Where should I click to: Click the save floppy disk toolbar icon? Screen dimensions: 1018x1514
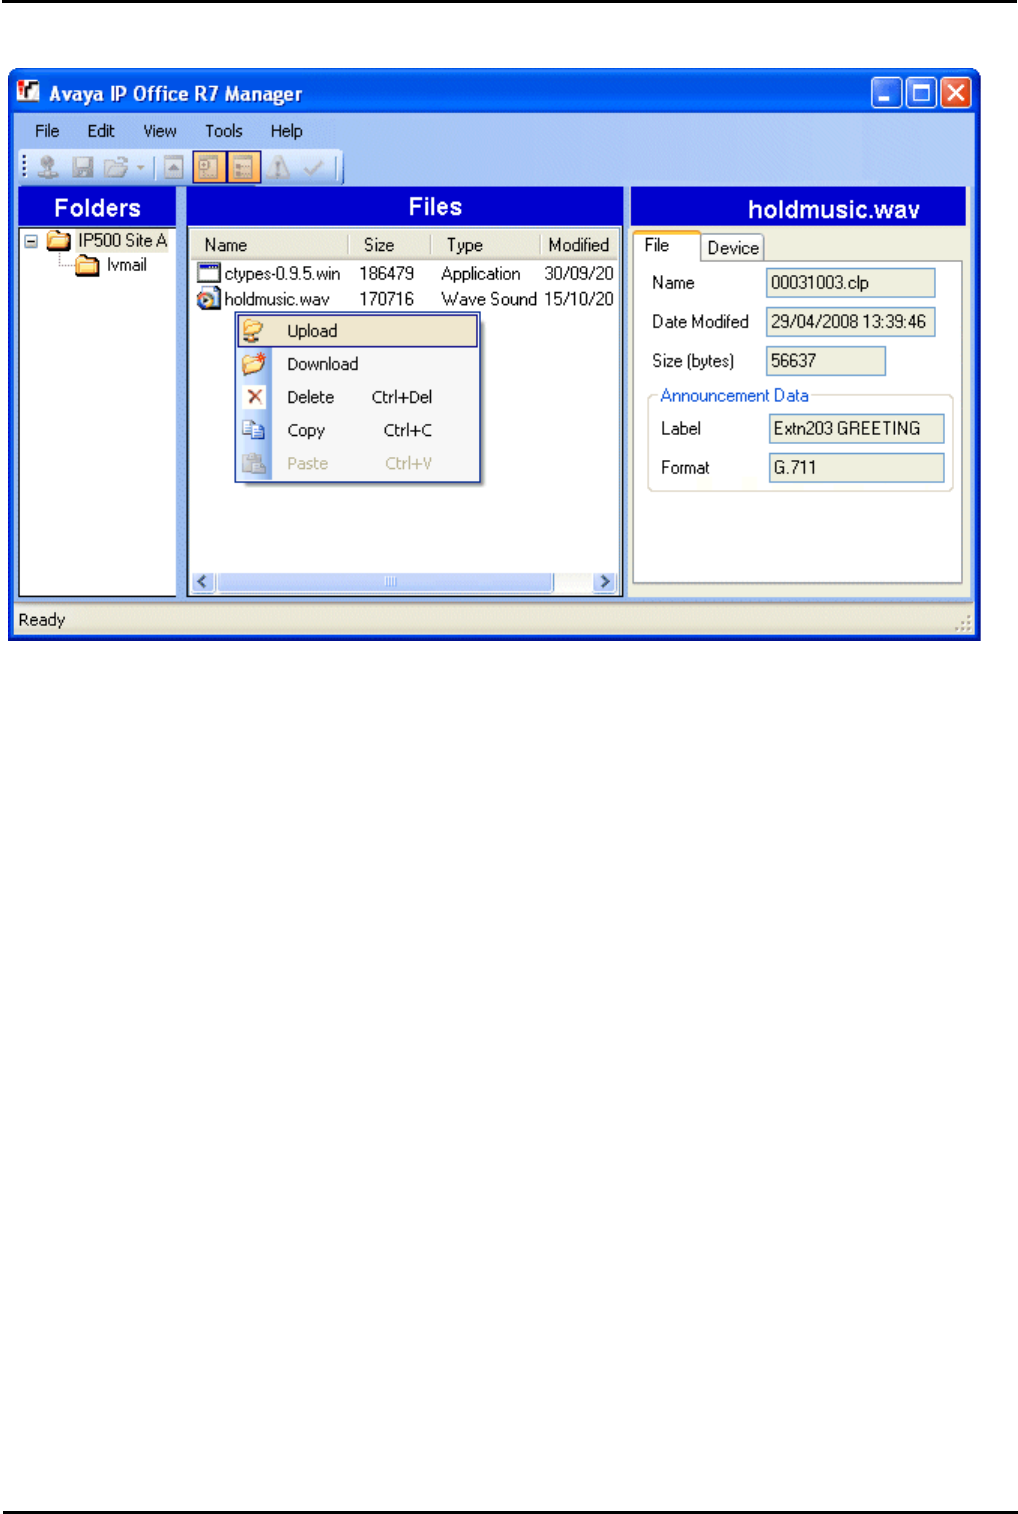[x=83, y=167]
